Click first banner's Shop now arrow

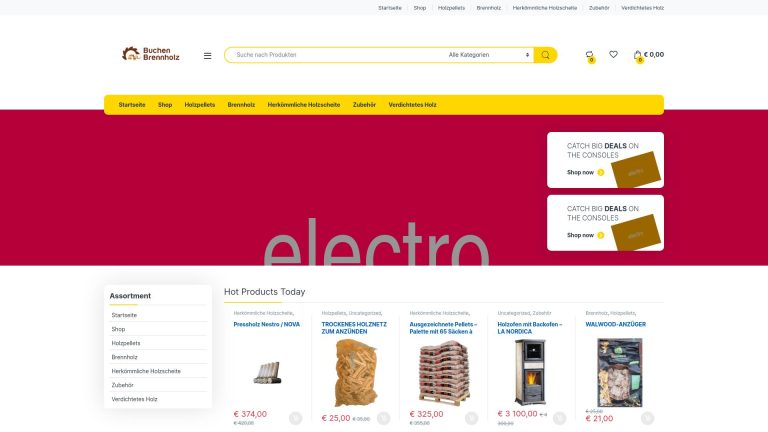tap(601, 172)
